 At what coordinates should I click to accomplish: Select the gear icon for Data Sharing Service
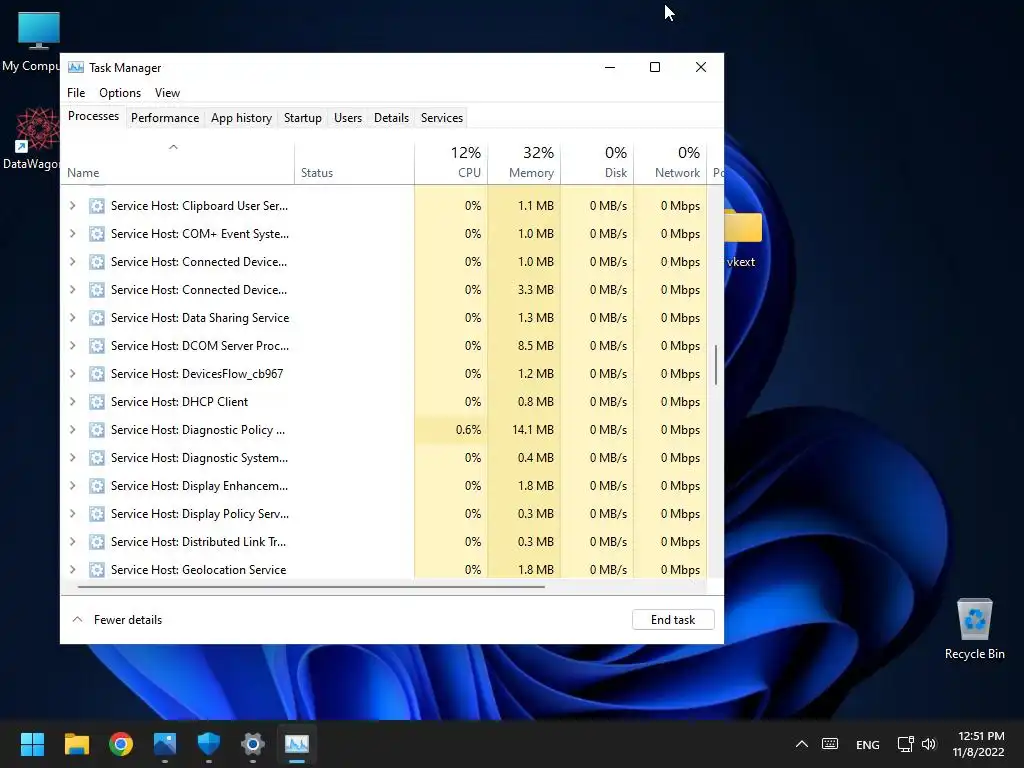click(97, 318)
